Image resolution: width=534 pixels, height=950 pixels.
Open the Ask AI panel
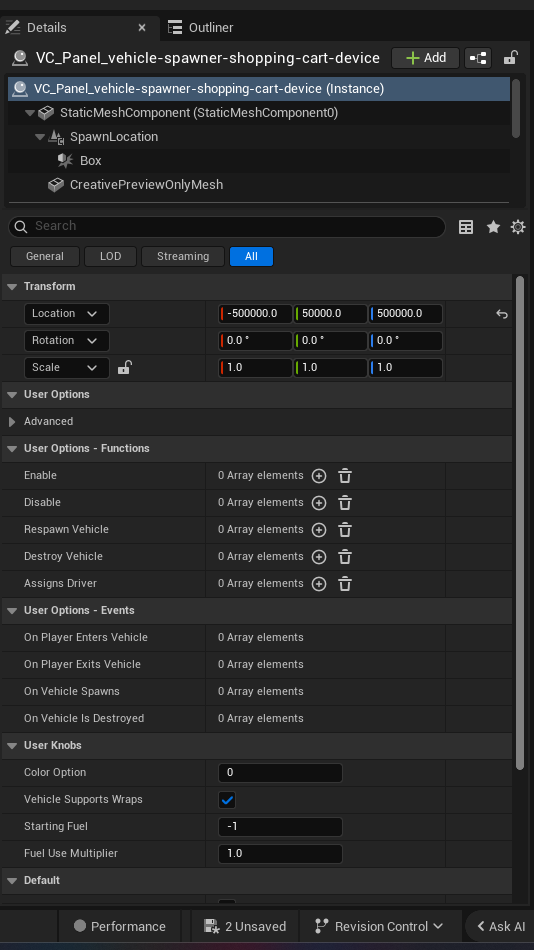[x=500, y=926]
